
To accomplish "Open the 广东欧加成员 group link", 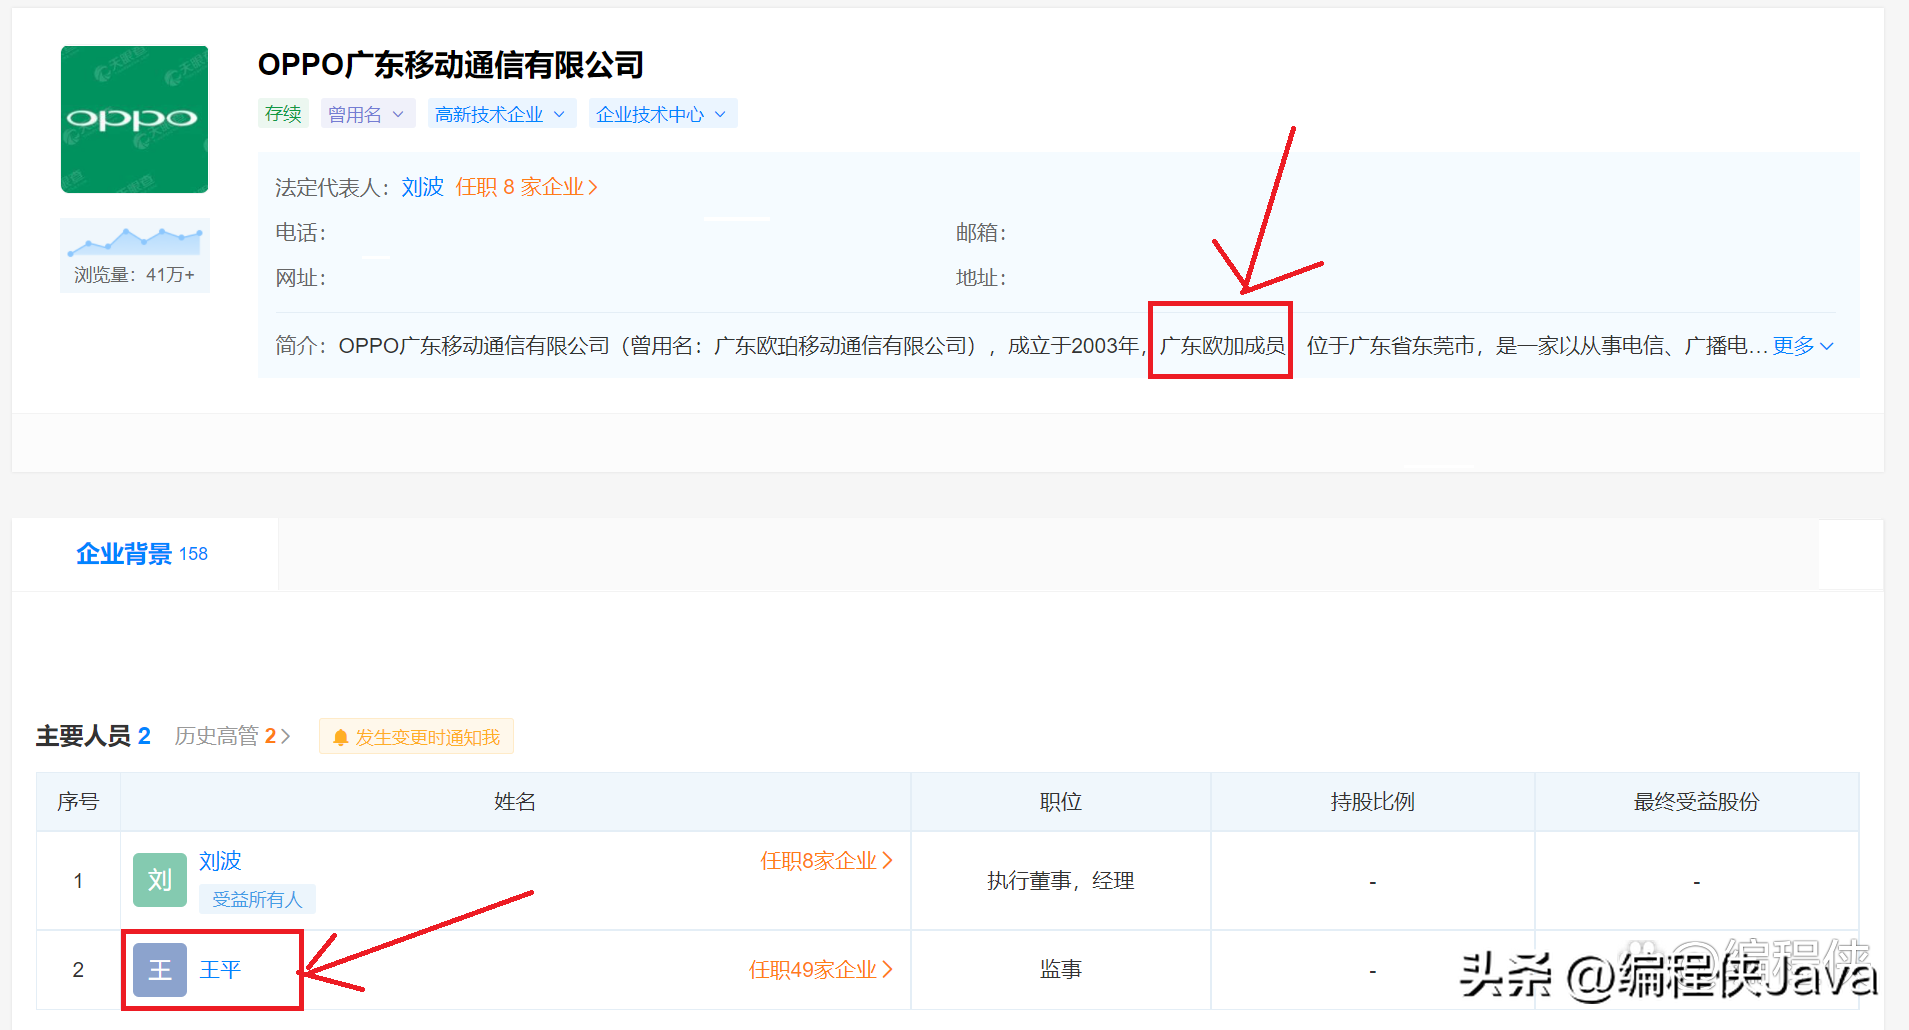I will click(1221, 346).
